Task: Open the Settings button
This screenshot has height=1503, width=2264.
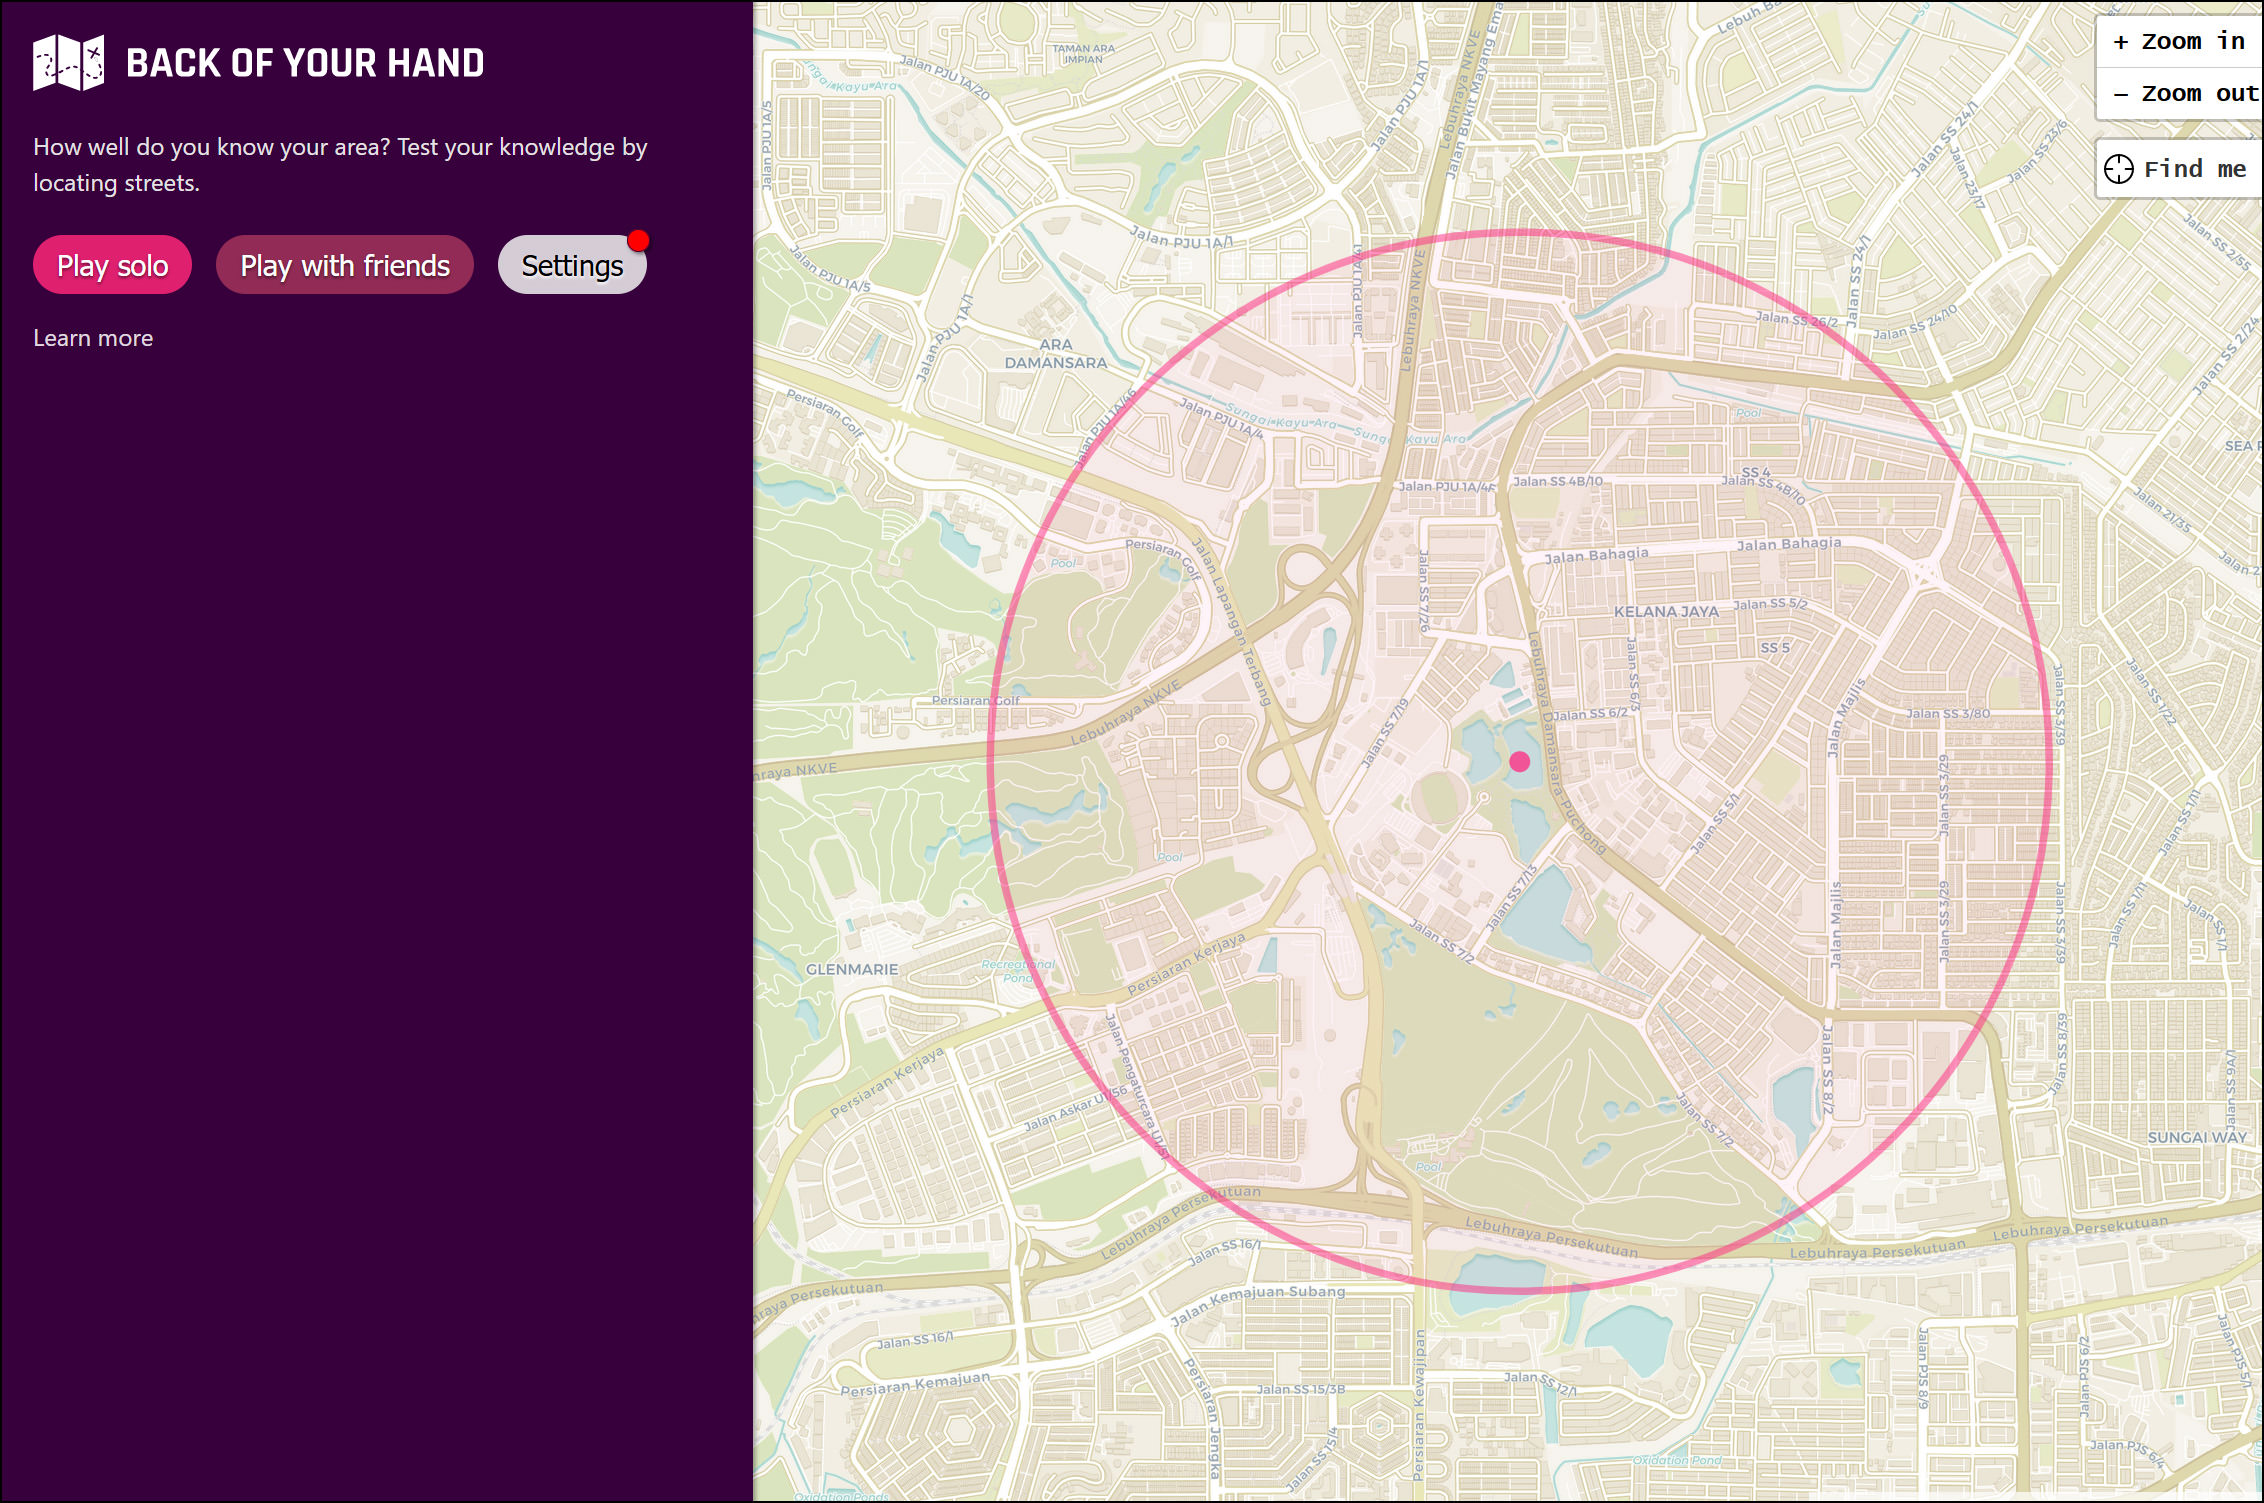Action: click(572, 265)
